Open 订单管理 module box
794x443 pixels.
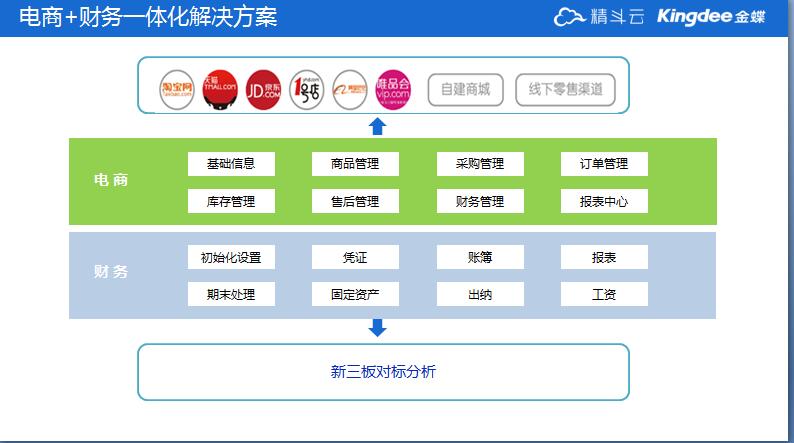(x=604, y=164)
